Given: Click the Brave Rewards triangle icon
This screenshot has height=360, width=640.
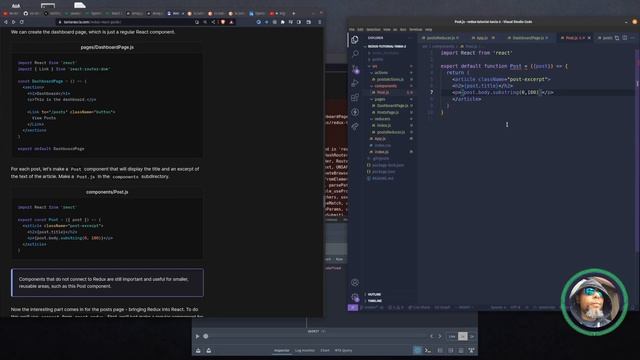Looking at the screenshot, I should (231, 22).
